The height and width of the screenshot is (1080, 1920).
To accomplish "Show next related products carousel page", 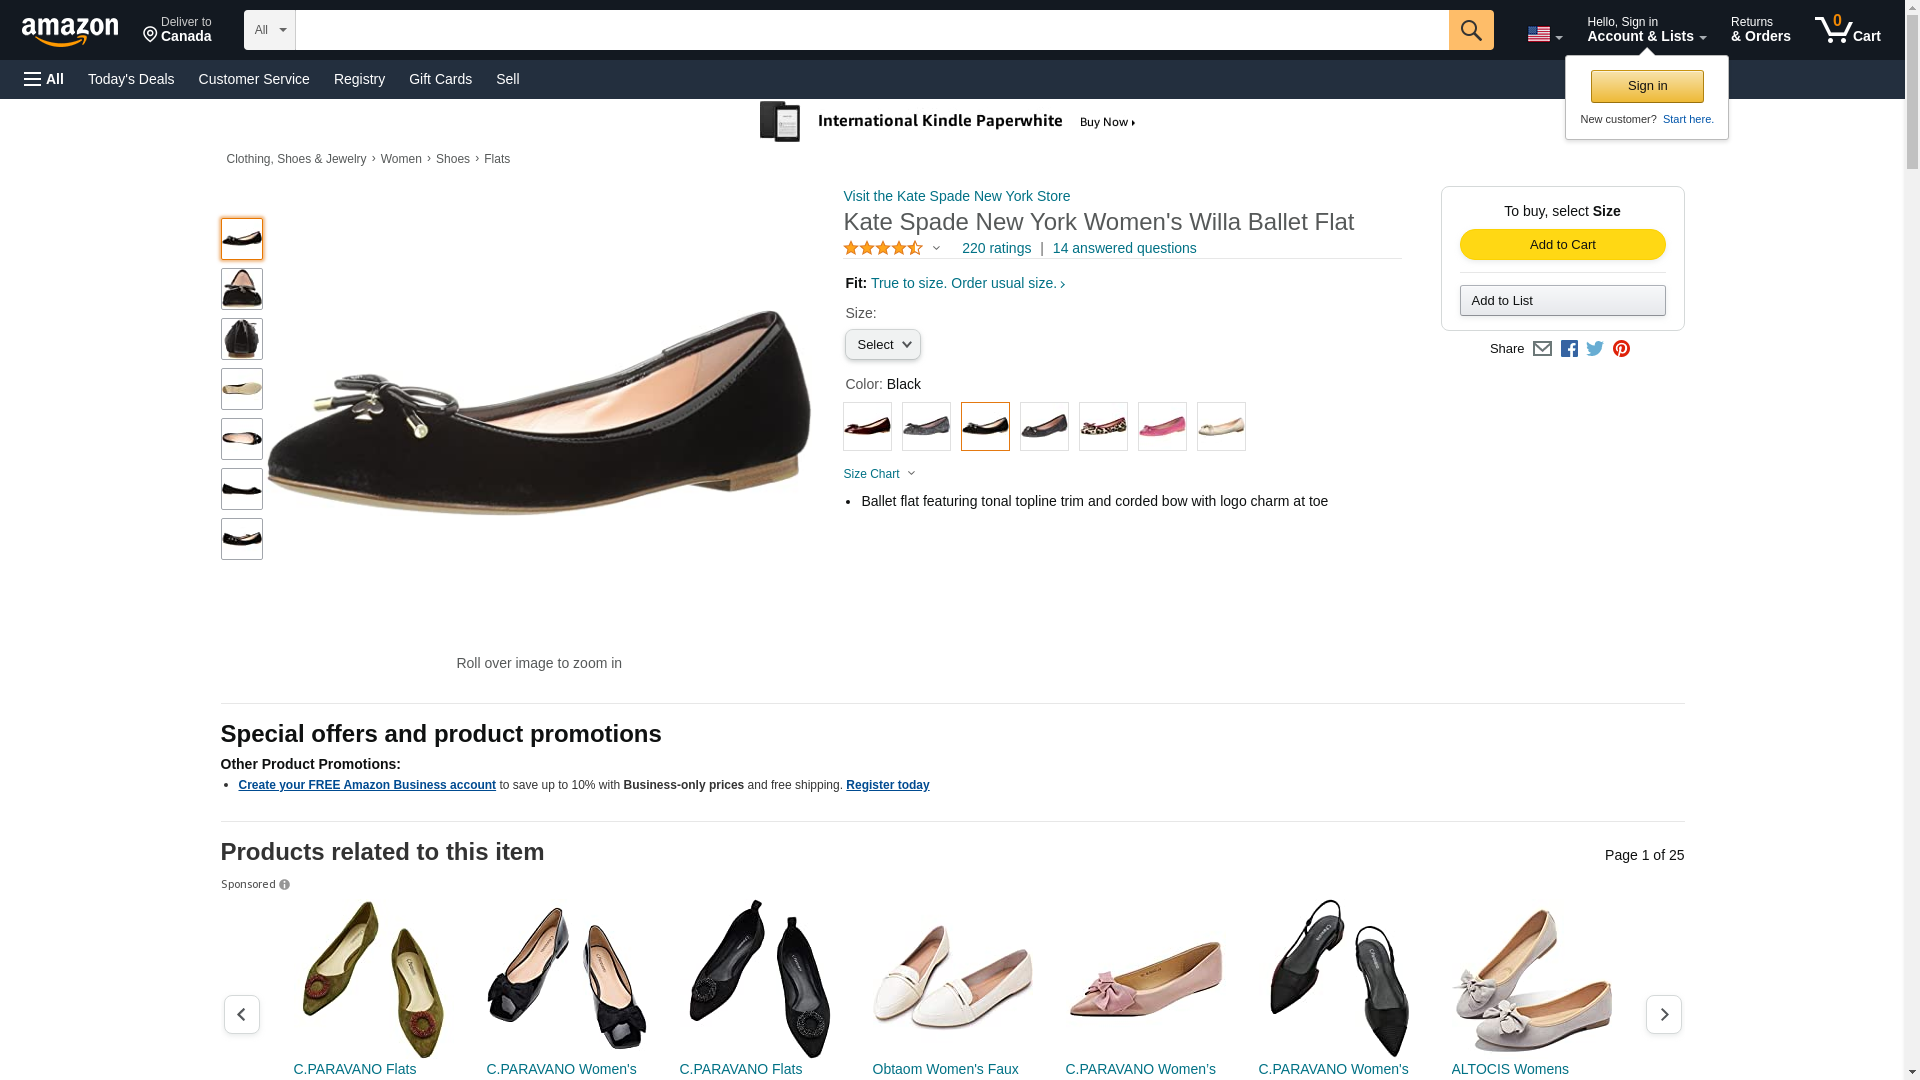I will coord(1663,1014).
